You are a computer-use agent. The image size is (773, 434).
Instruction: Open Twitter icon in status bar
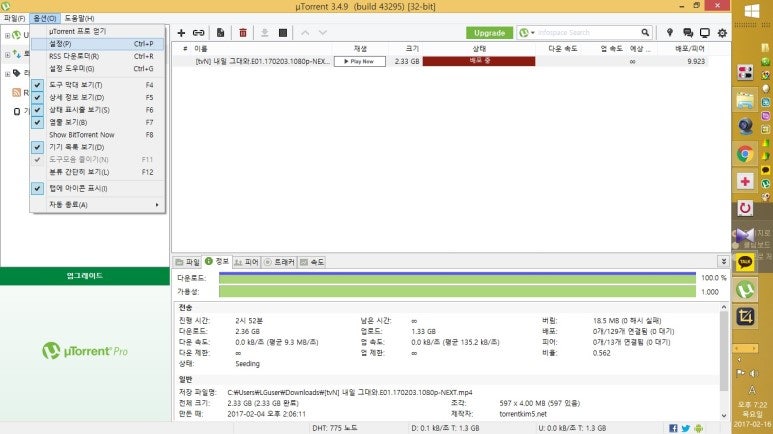pyautogui.click(x=686, y=428)
